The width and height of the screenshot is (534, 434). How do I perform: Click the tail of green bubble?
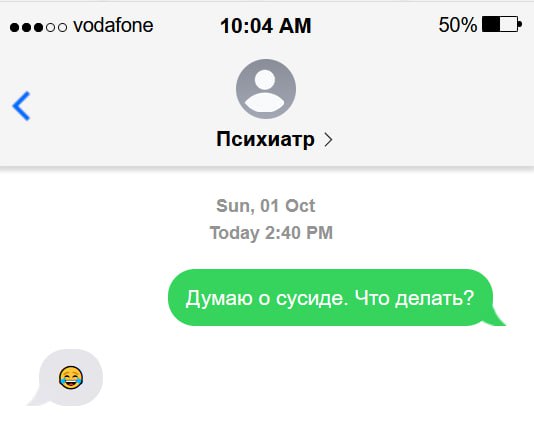pos(497,317)
